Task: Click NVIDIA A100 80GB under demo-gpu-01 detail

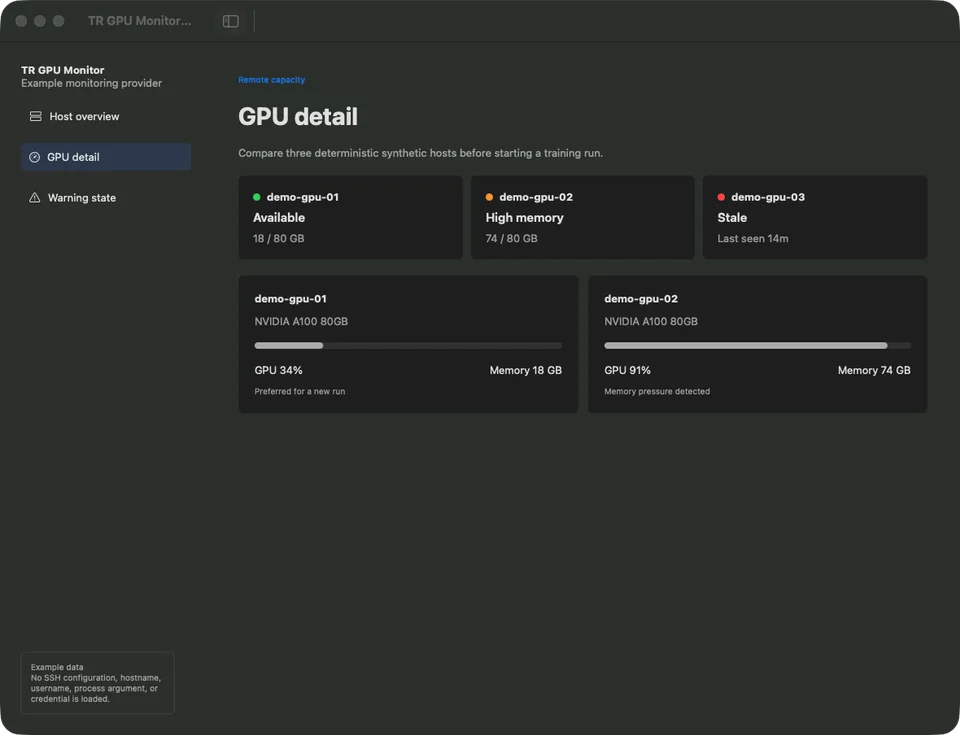Action: pyautogui.click(x=301, y=322)
